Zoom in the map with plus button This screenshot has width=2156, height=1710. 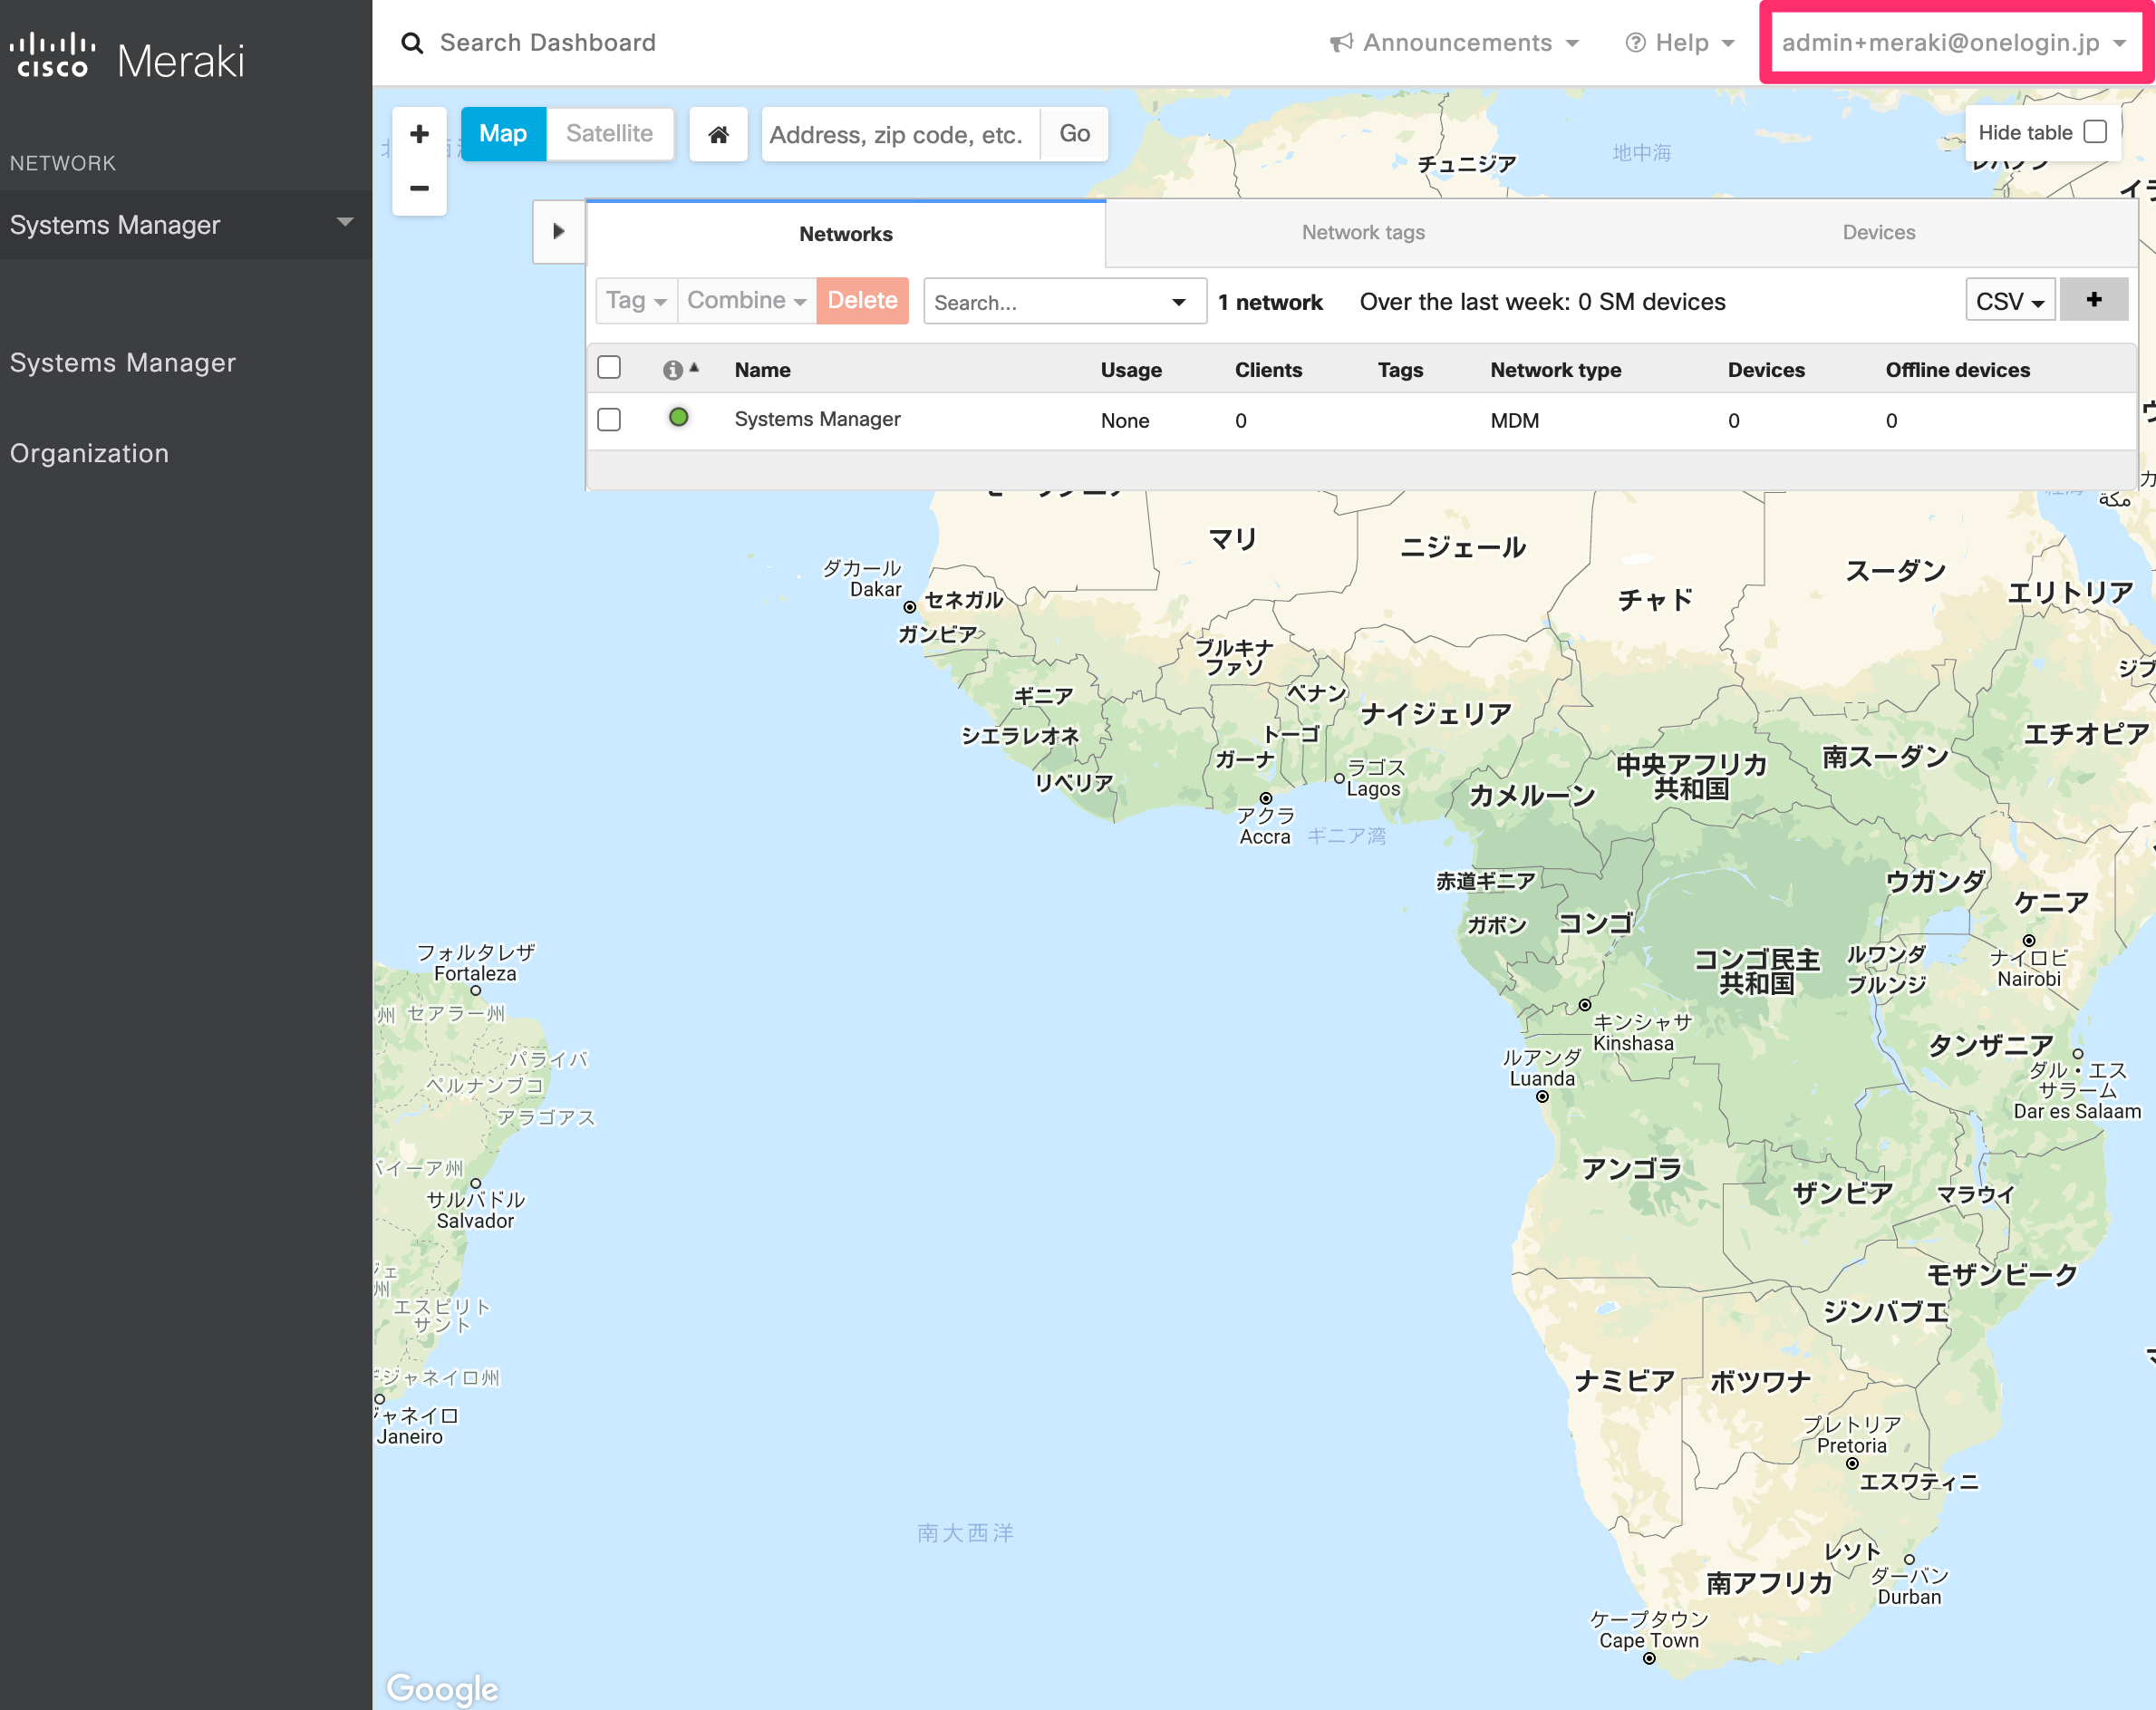420,134
